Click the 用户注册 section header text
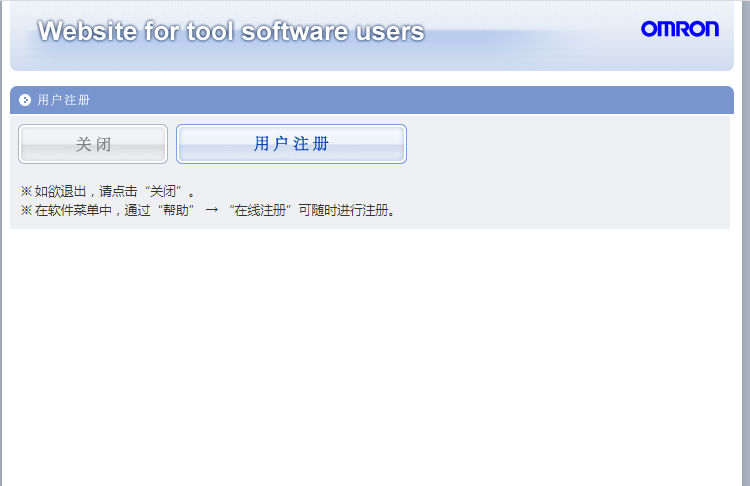 pyautogui.click(x=63, y=100)
